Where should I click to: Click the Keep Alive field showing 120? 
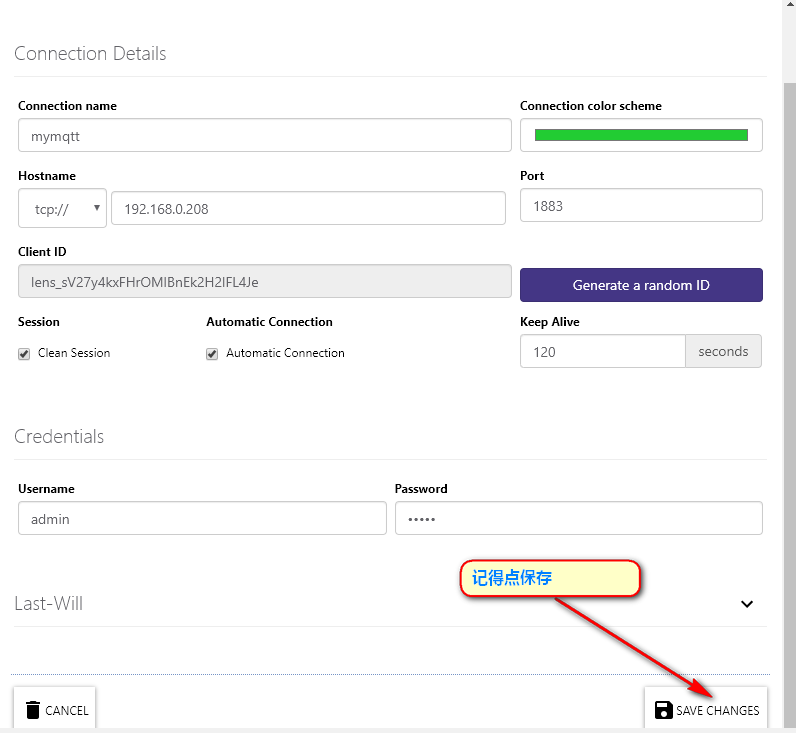pyautogui.click(x=603, y=351)
